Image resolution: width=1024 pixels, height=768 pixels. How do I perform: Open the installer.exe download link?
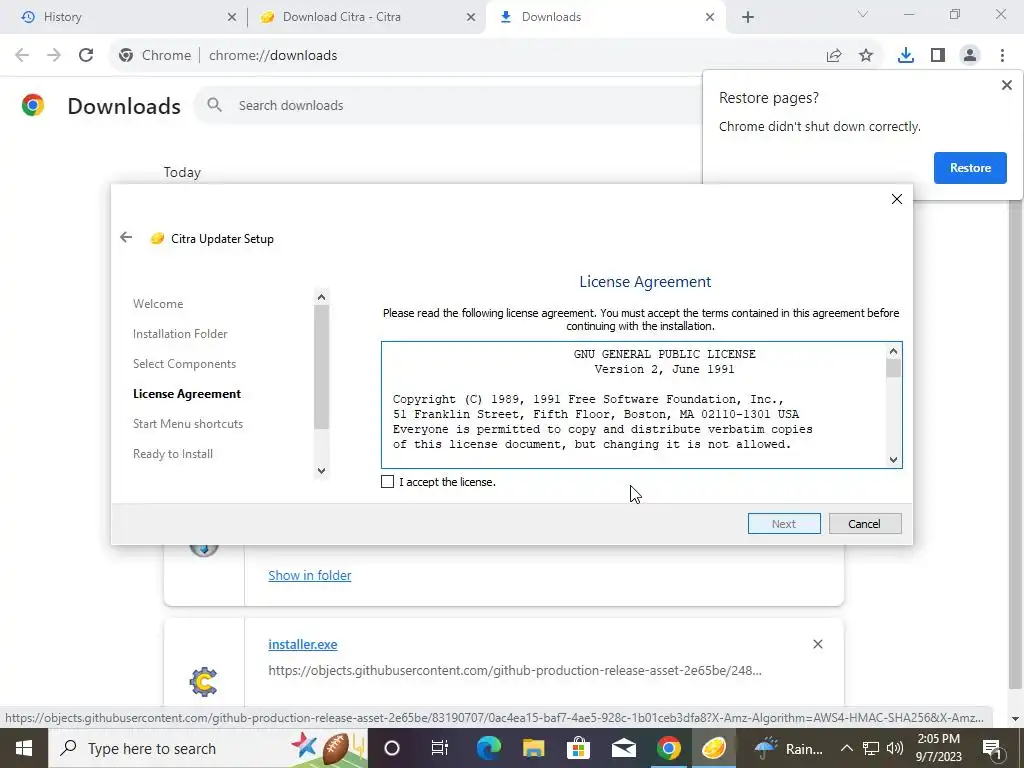[303, 645]
